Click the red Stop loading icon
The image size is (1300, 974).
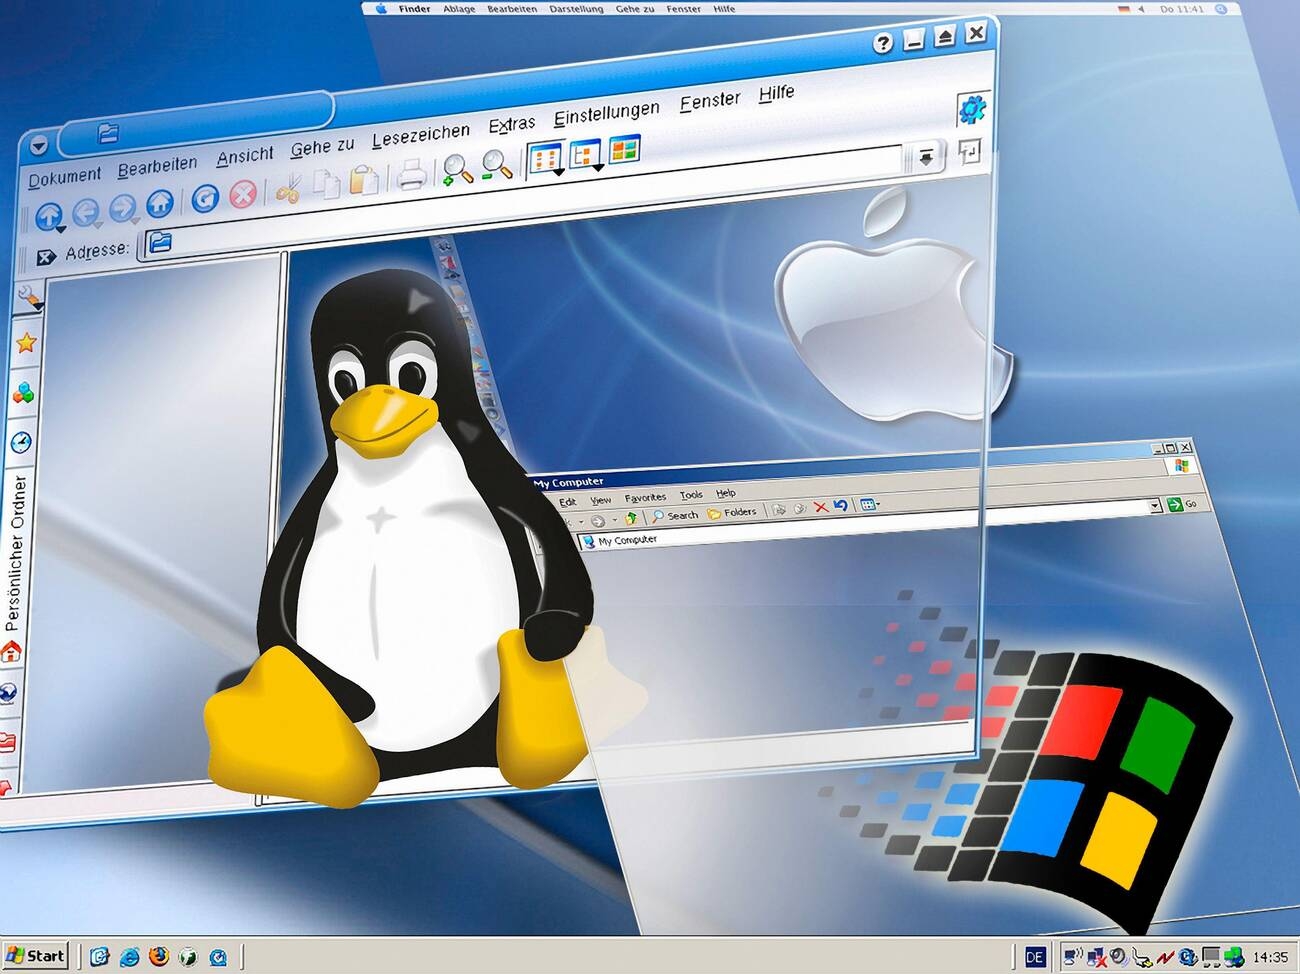click(x=243, y=195)
